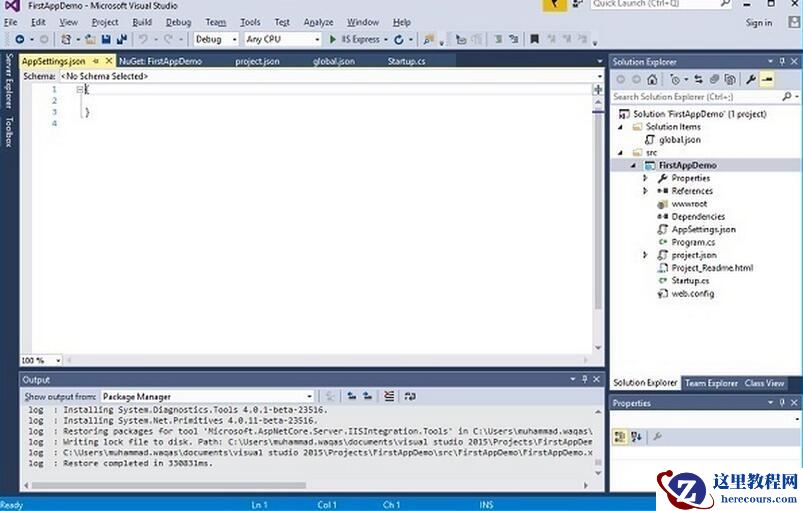Screen dimensions: 803x511
Task: Expand the project.json node
Action: coord(645,255)
